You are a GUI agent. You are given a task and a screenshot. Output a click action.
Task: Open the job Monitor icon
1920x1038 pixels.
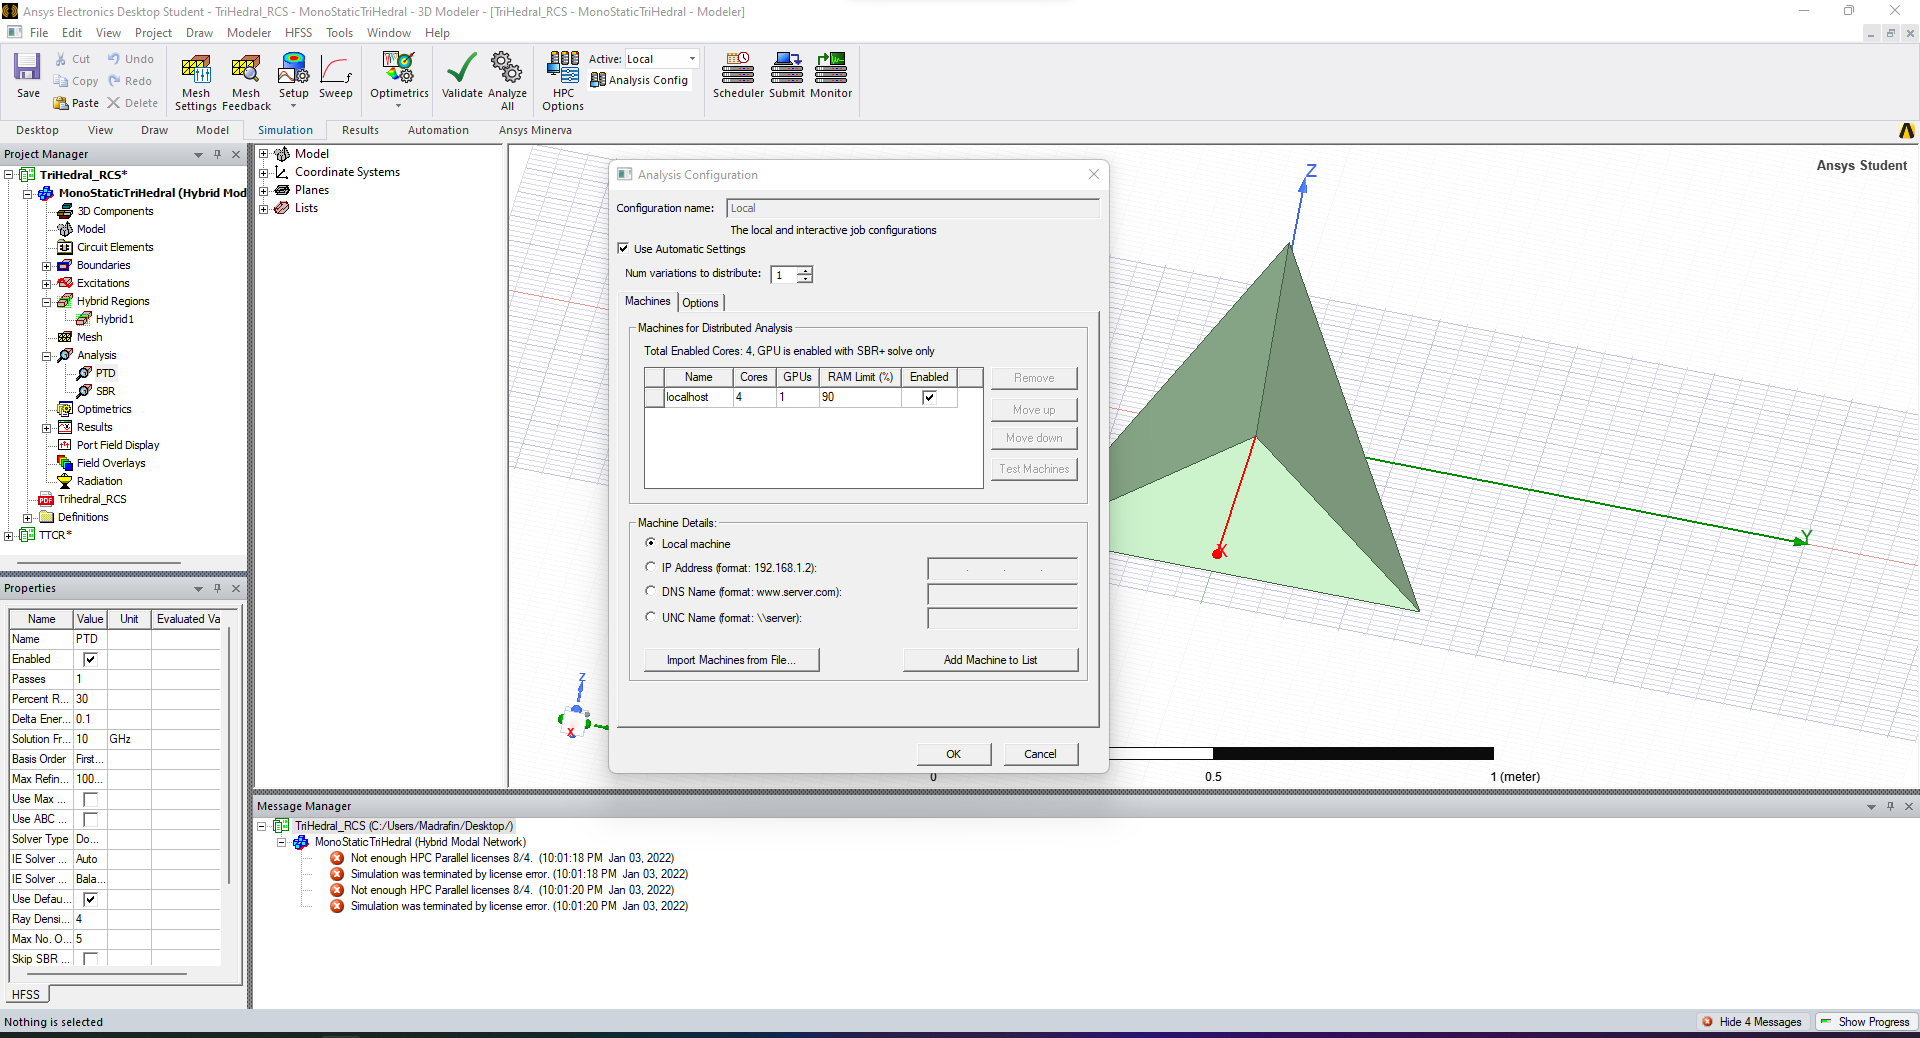click(x=831, y=68)
